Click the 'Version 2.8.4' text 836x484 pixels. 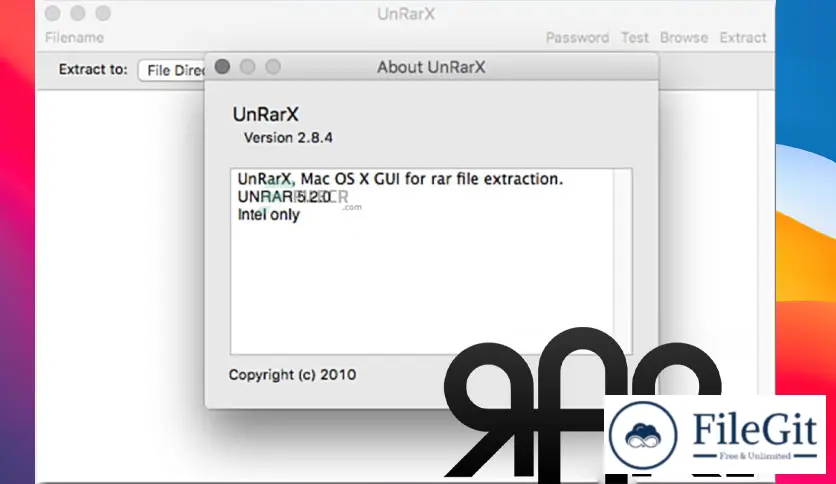point(288,138)
